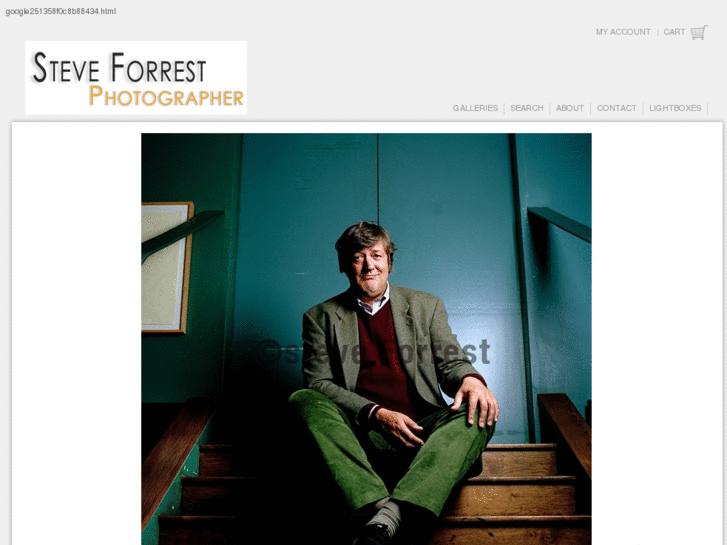Click the Steve Forrest Photographer logo

coord(136,77)
